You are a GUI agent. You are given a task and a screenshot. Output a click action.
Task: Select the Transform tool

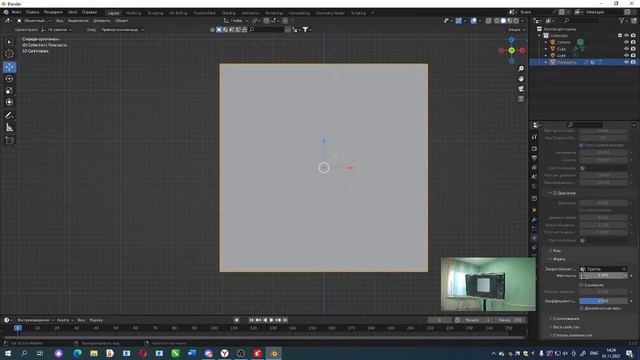pos(9,102)
